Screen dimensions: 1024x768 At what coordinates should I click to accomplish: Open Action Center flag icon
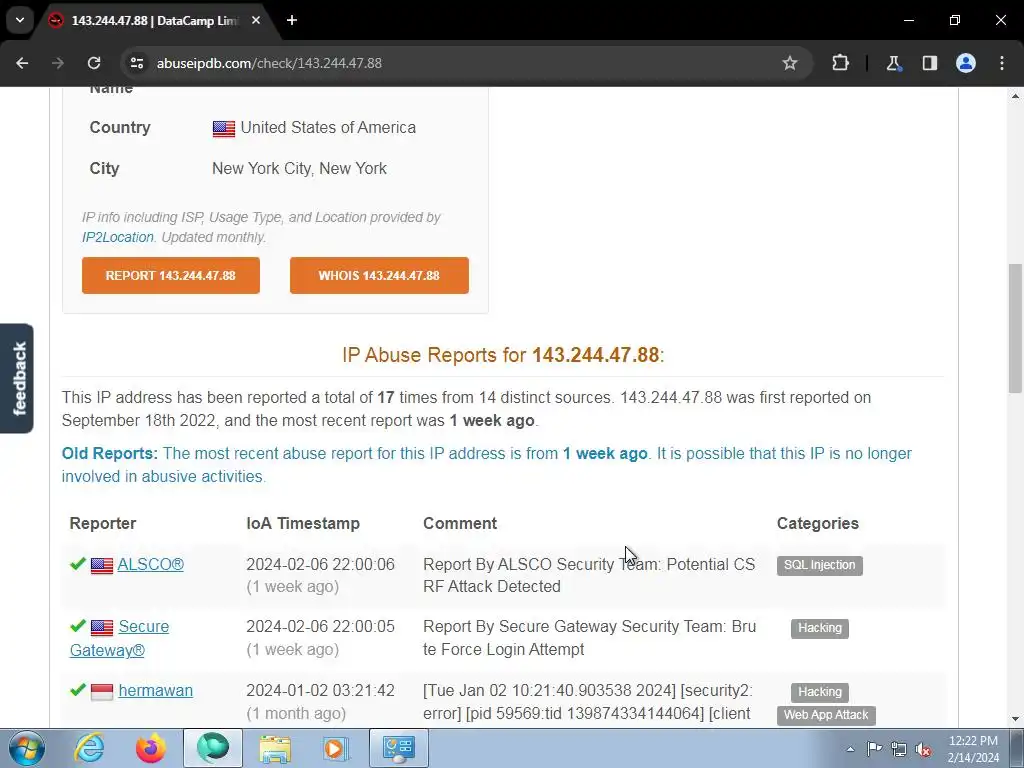coord(874,749)
